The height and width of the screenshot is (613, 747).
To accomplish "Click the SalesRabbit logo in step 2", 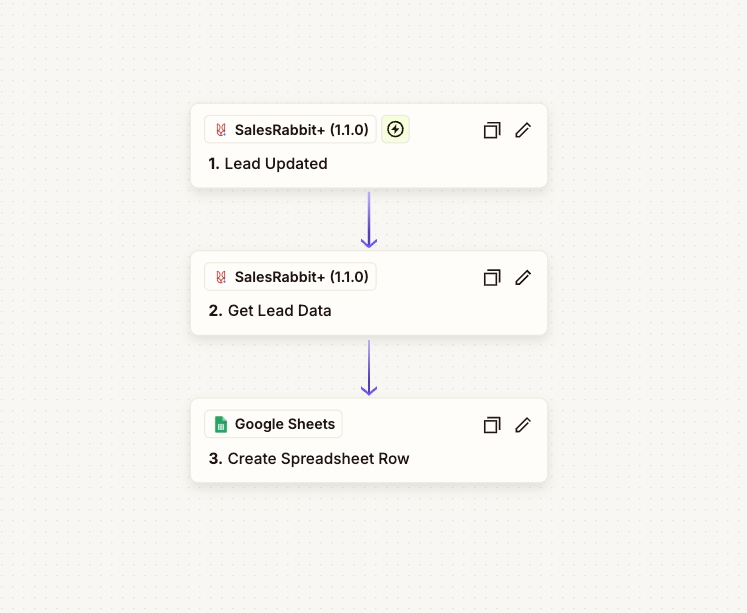I will pos(221,277).
